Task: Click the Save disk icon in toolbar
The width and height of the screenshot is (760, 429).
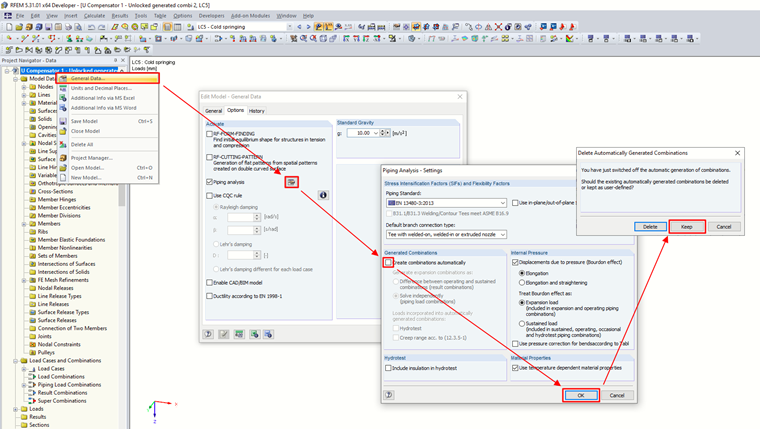Action: point(48,27)
